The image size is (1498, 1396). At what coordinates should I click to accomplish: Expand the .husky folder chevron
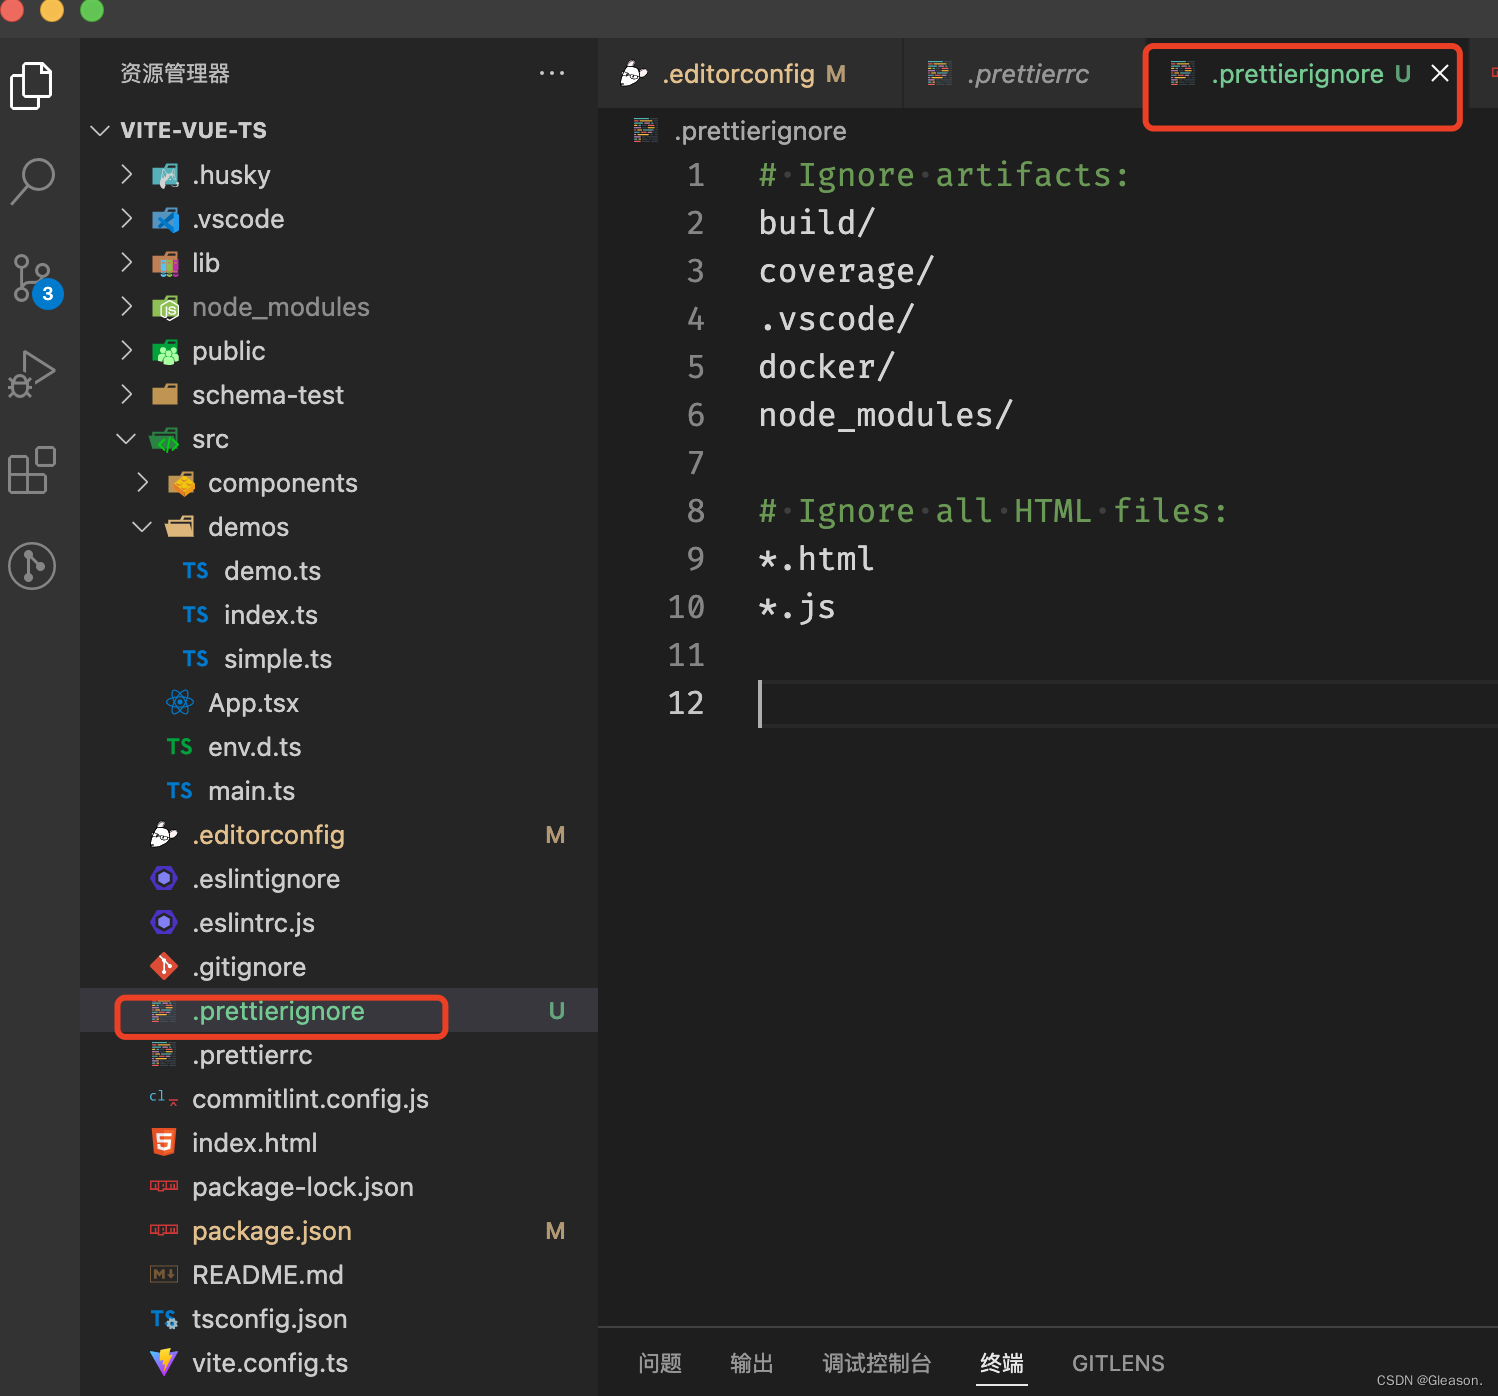coord(126,174)
